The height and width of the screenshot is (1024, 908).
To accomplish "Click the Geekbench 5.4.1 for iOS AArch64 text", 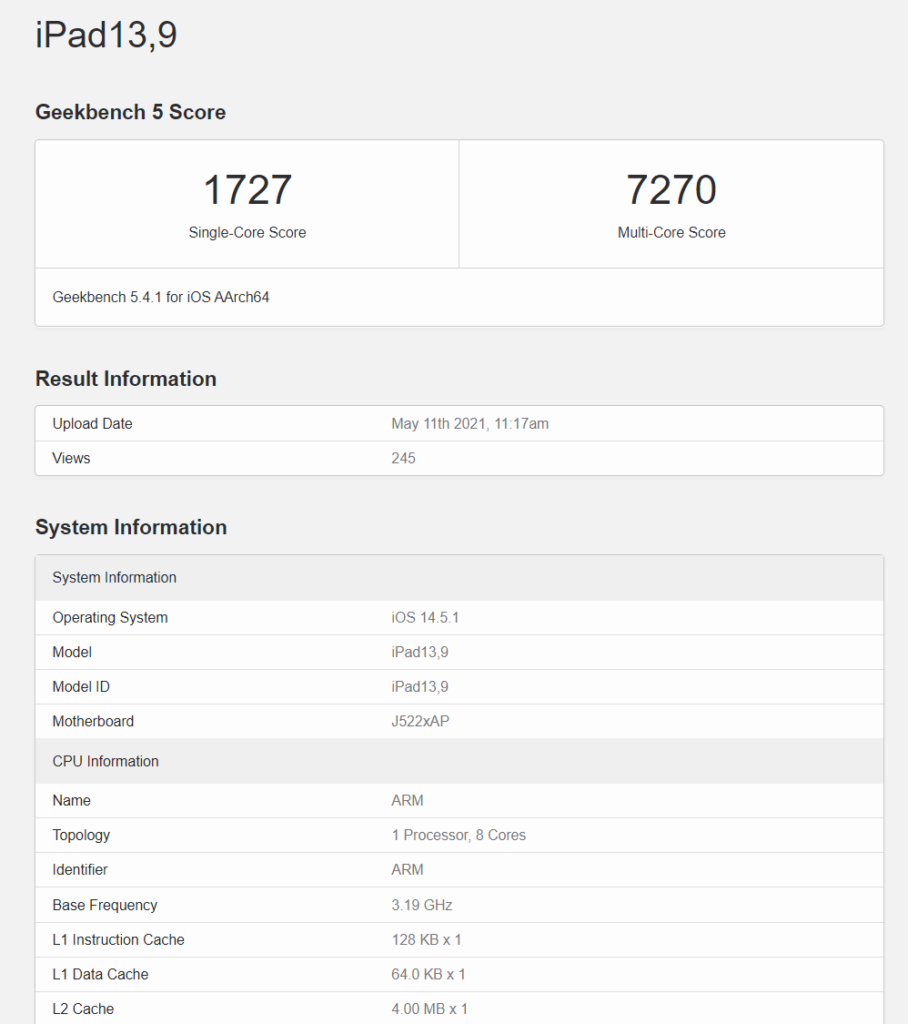I will (x=161, y=297).
